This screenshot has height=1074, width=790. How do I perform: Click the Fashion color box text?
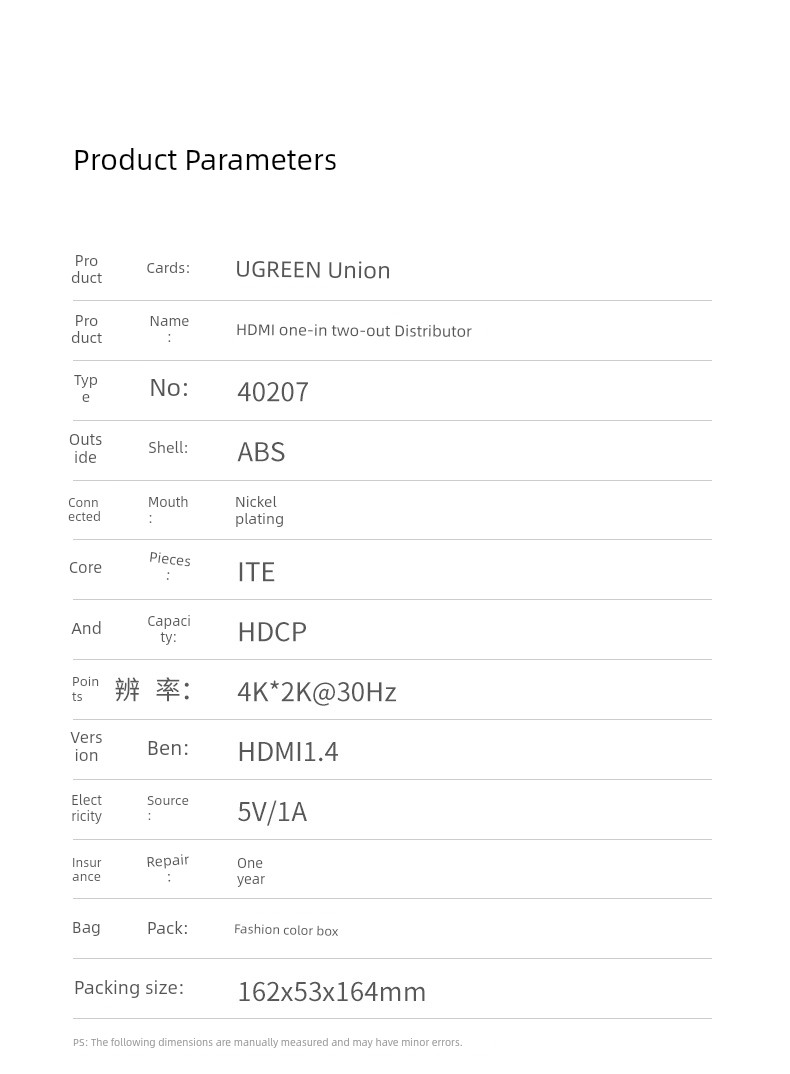click(x=286, y=930)
